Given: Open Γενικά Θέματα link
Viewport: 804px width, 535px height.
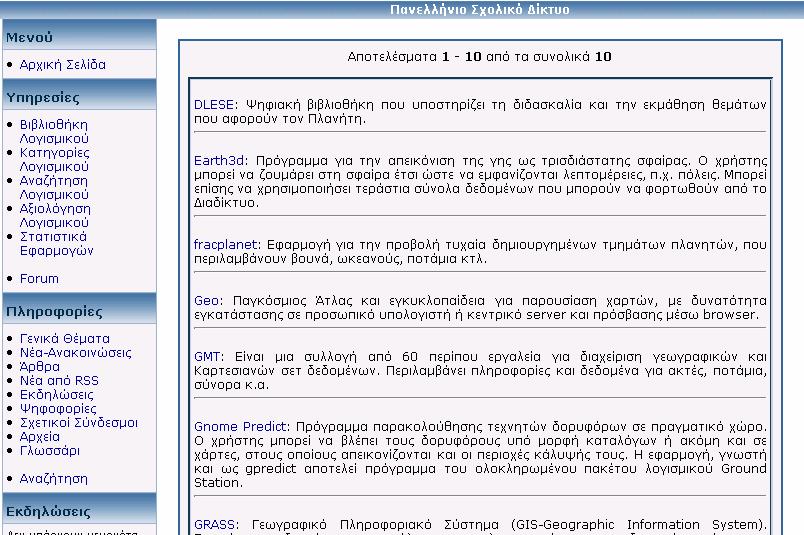Looking at the screenshot, I should tap(65, 339).
